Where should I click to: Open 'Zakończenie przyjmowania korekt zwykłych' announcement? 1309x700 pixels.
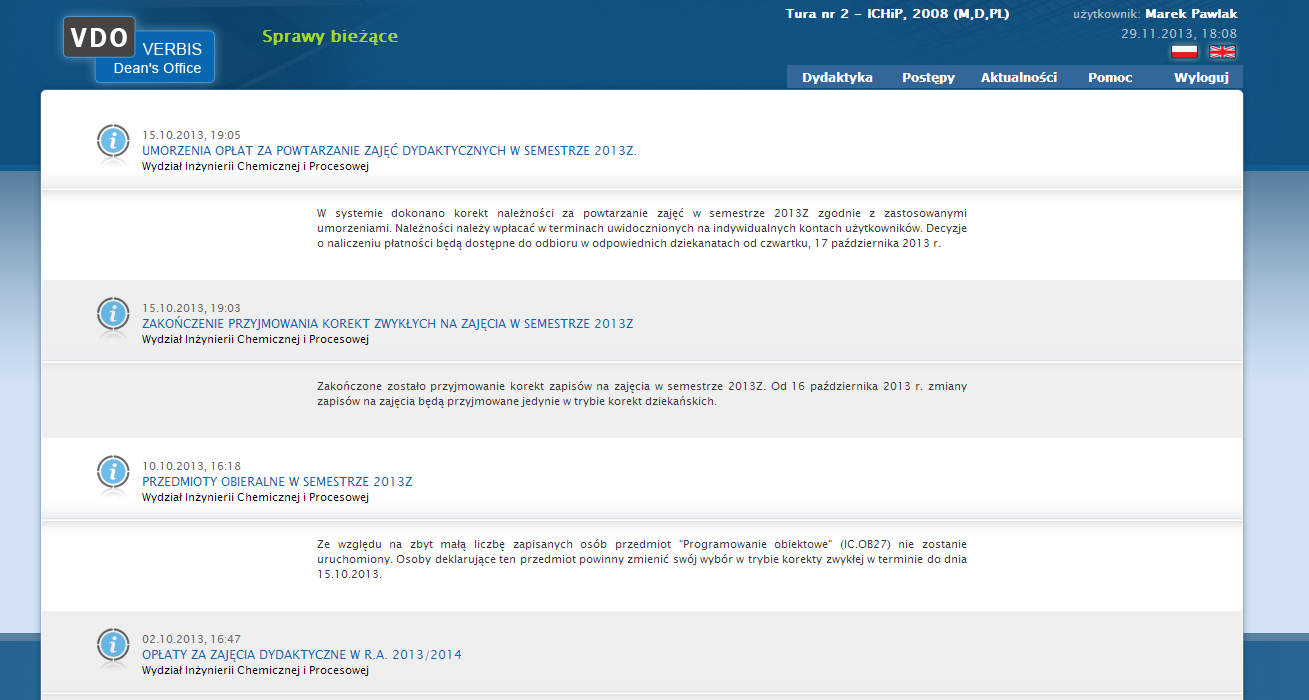pos(387,324)
